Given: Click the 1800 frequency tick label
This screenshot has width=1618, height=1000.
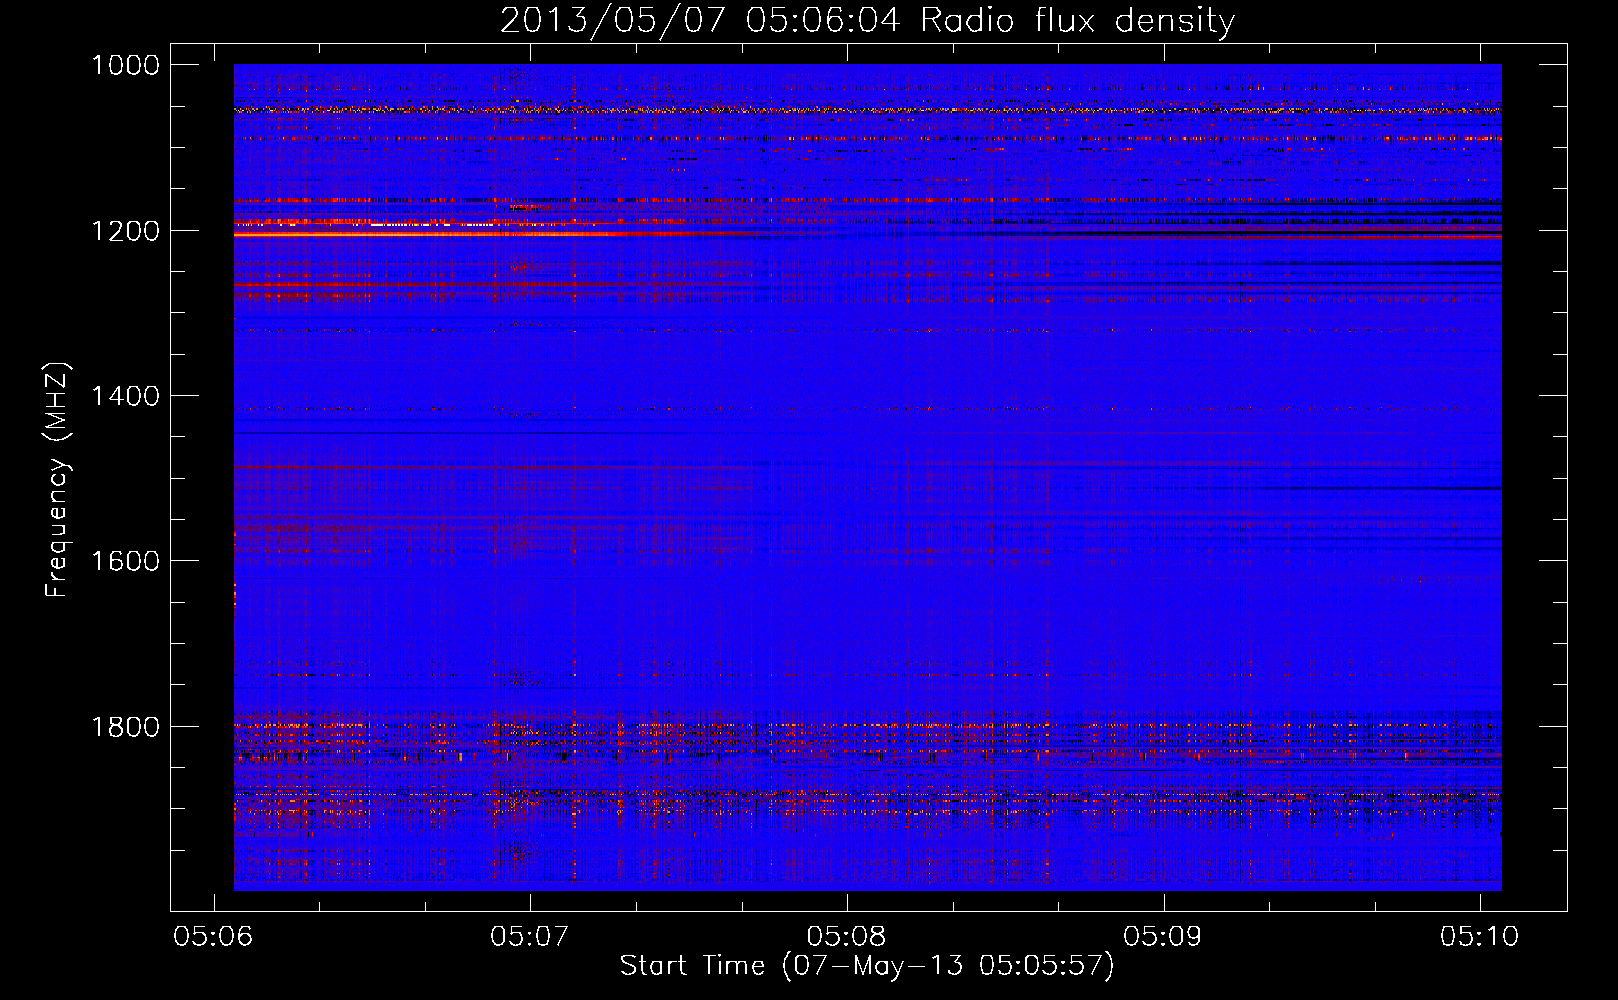Looking at the screenshot, I should [x=125, y=726].
